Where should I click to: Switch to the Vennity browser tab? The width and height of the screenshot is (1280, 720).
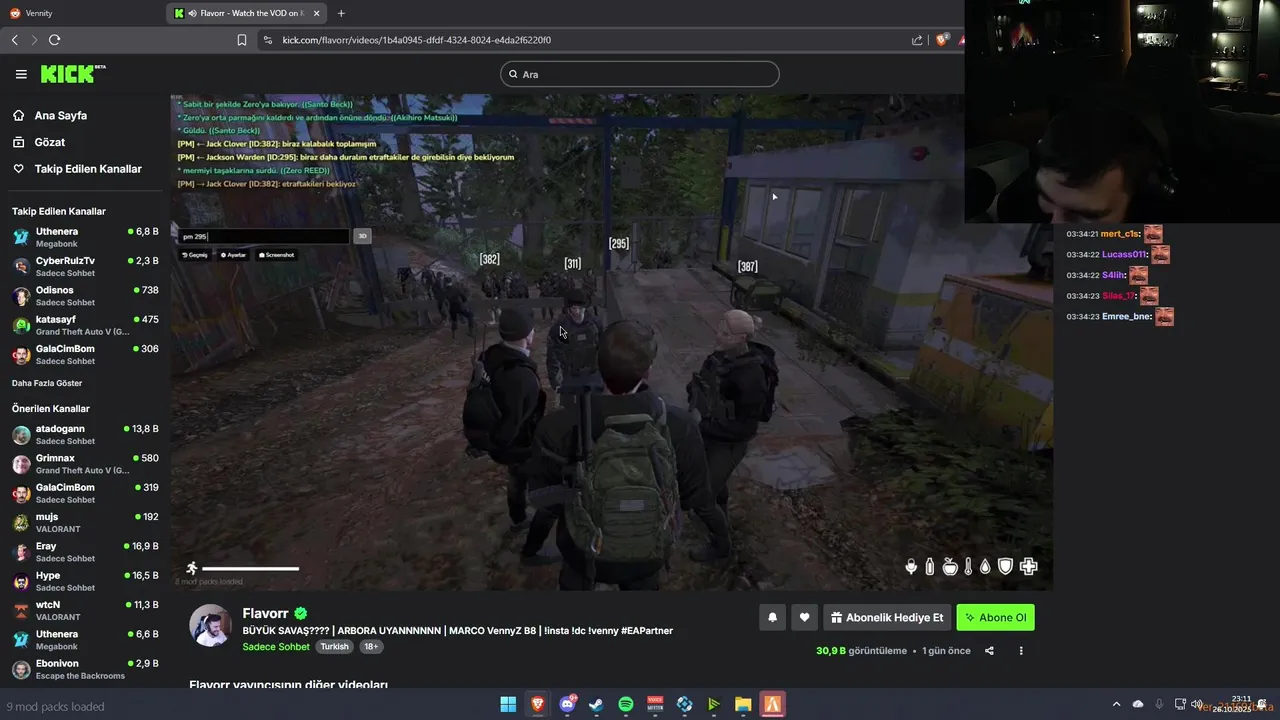point(80,13)
